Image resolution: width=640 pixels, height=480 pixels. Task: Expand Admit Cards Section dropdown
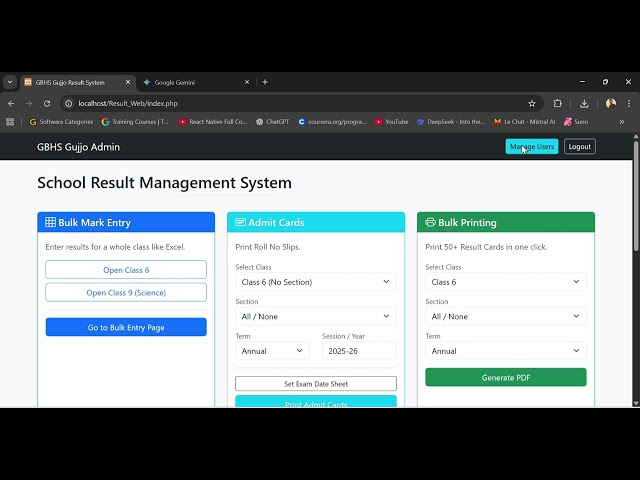(x=316, y=316)
